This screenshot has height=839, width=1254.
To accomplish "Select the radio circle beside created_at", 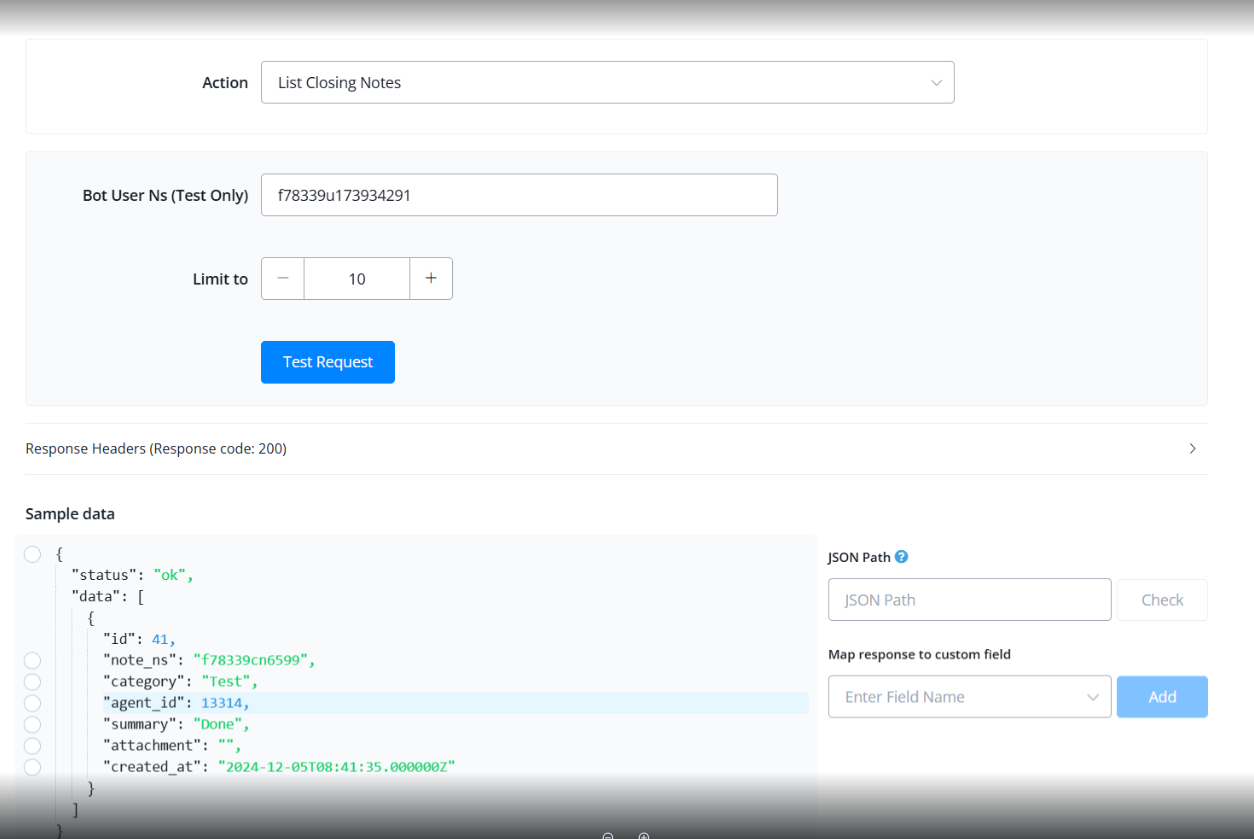I will coord(32,767).
